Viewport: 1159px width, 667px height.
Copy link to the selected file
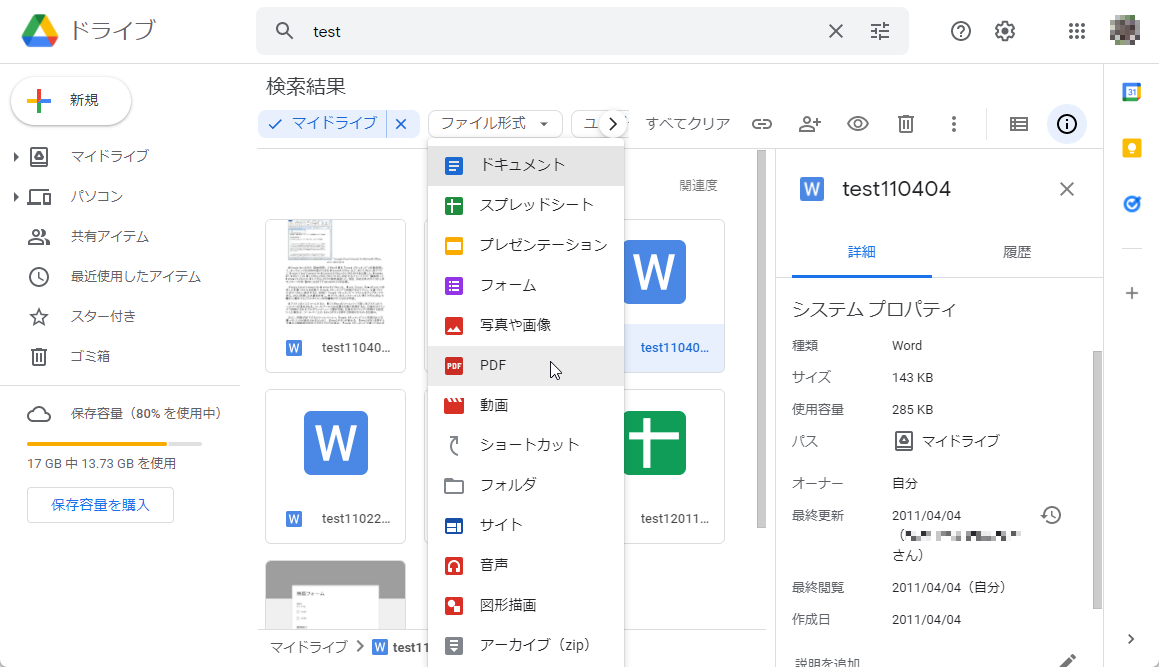[761, 124]
